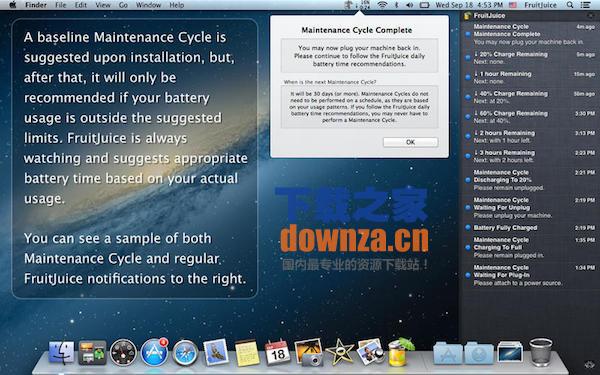Click the battery icon in menu bar
This screenshot has width=600, height=375.
tap(424, 5)
